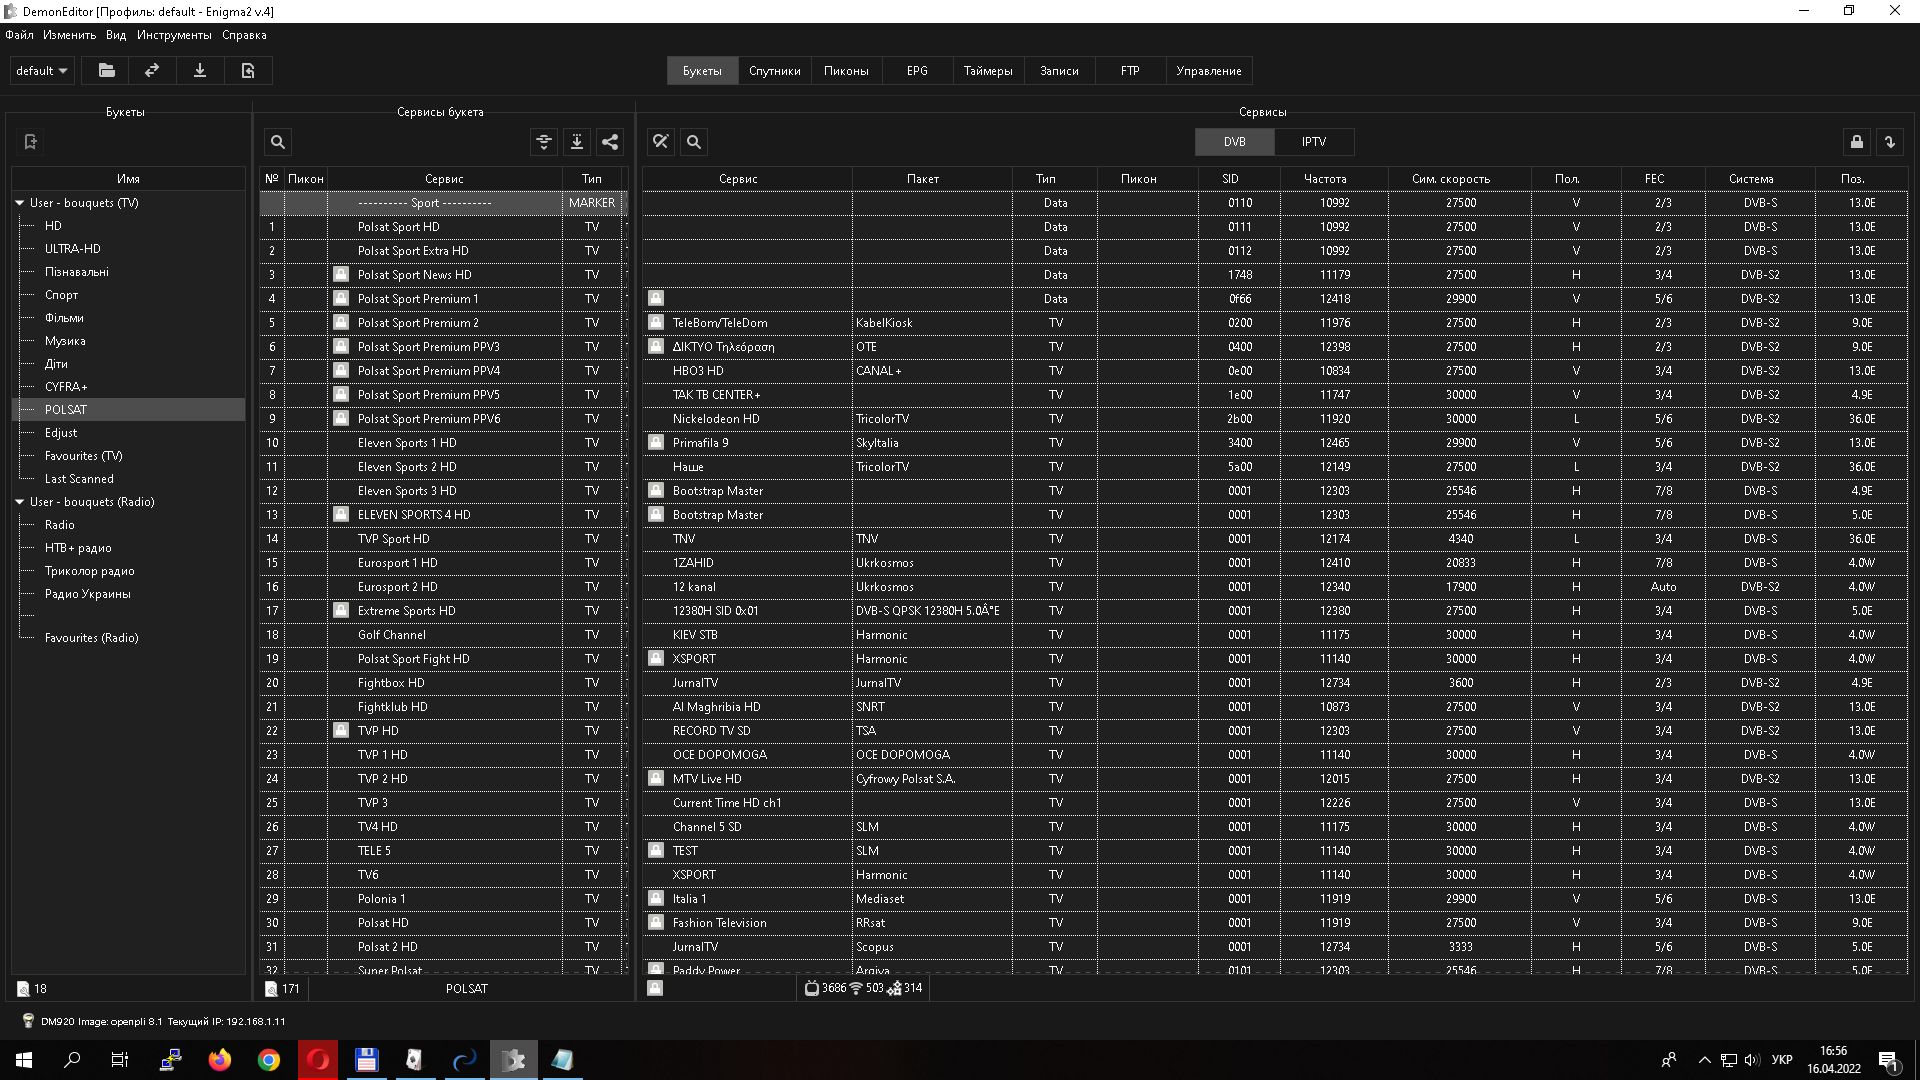Open Firefox from the taskbar
The height and width of the screenshot is (1080, 1920).
pos(220,1060)
